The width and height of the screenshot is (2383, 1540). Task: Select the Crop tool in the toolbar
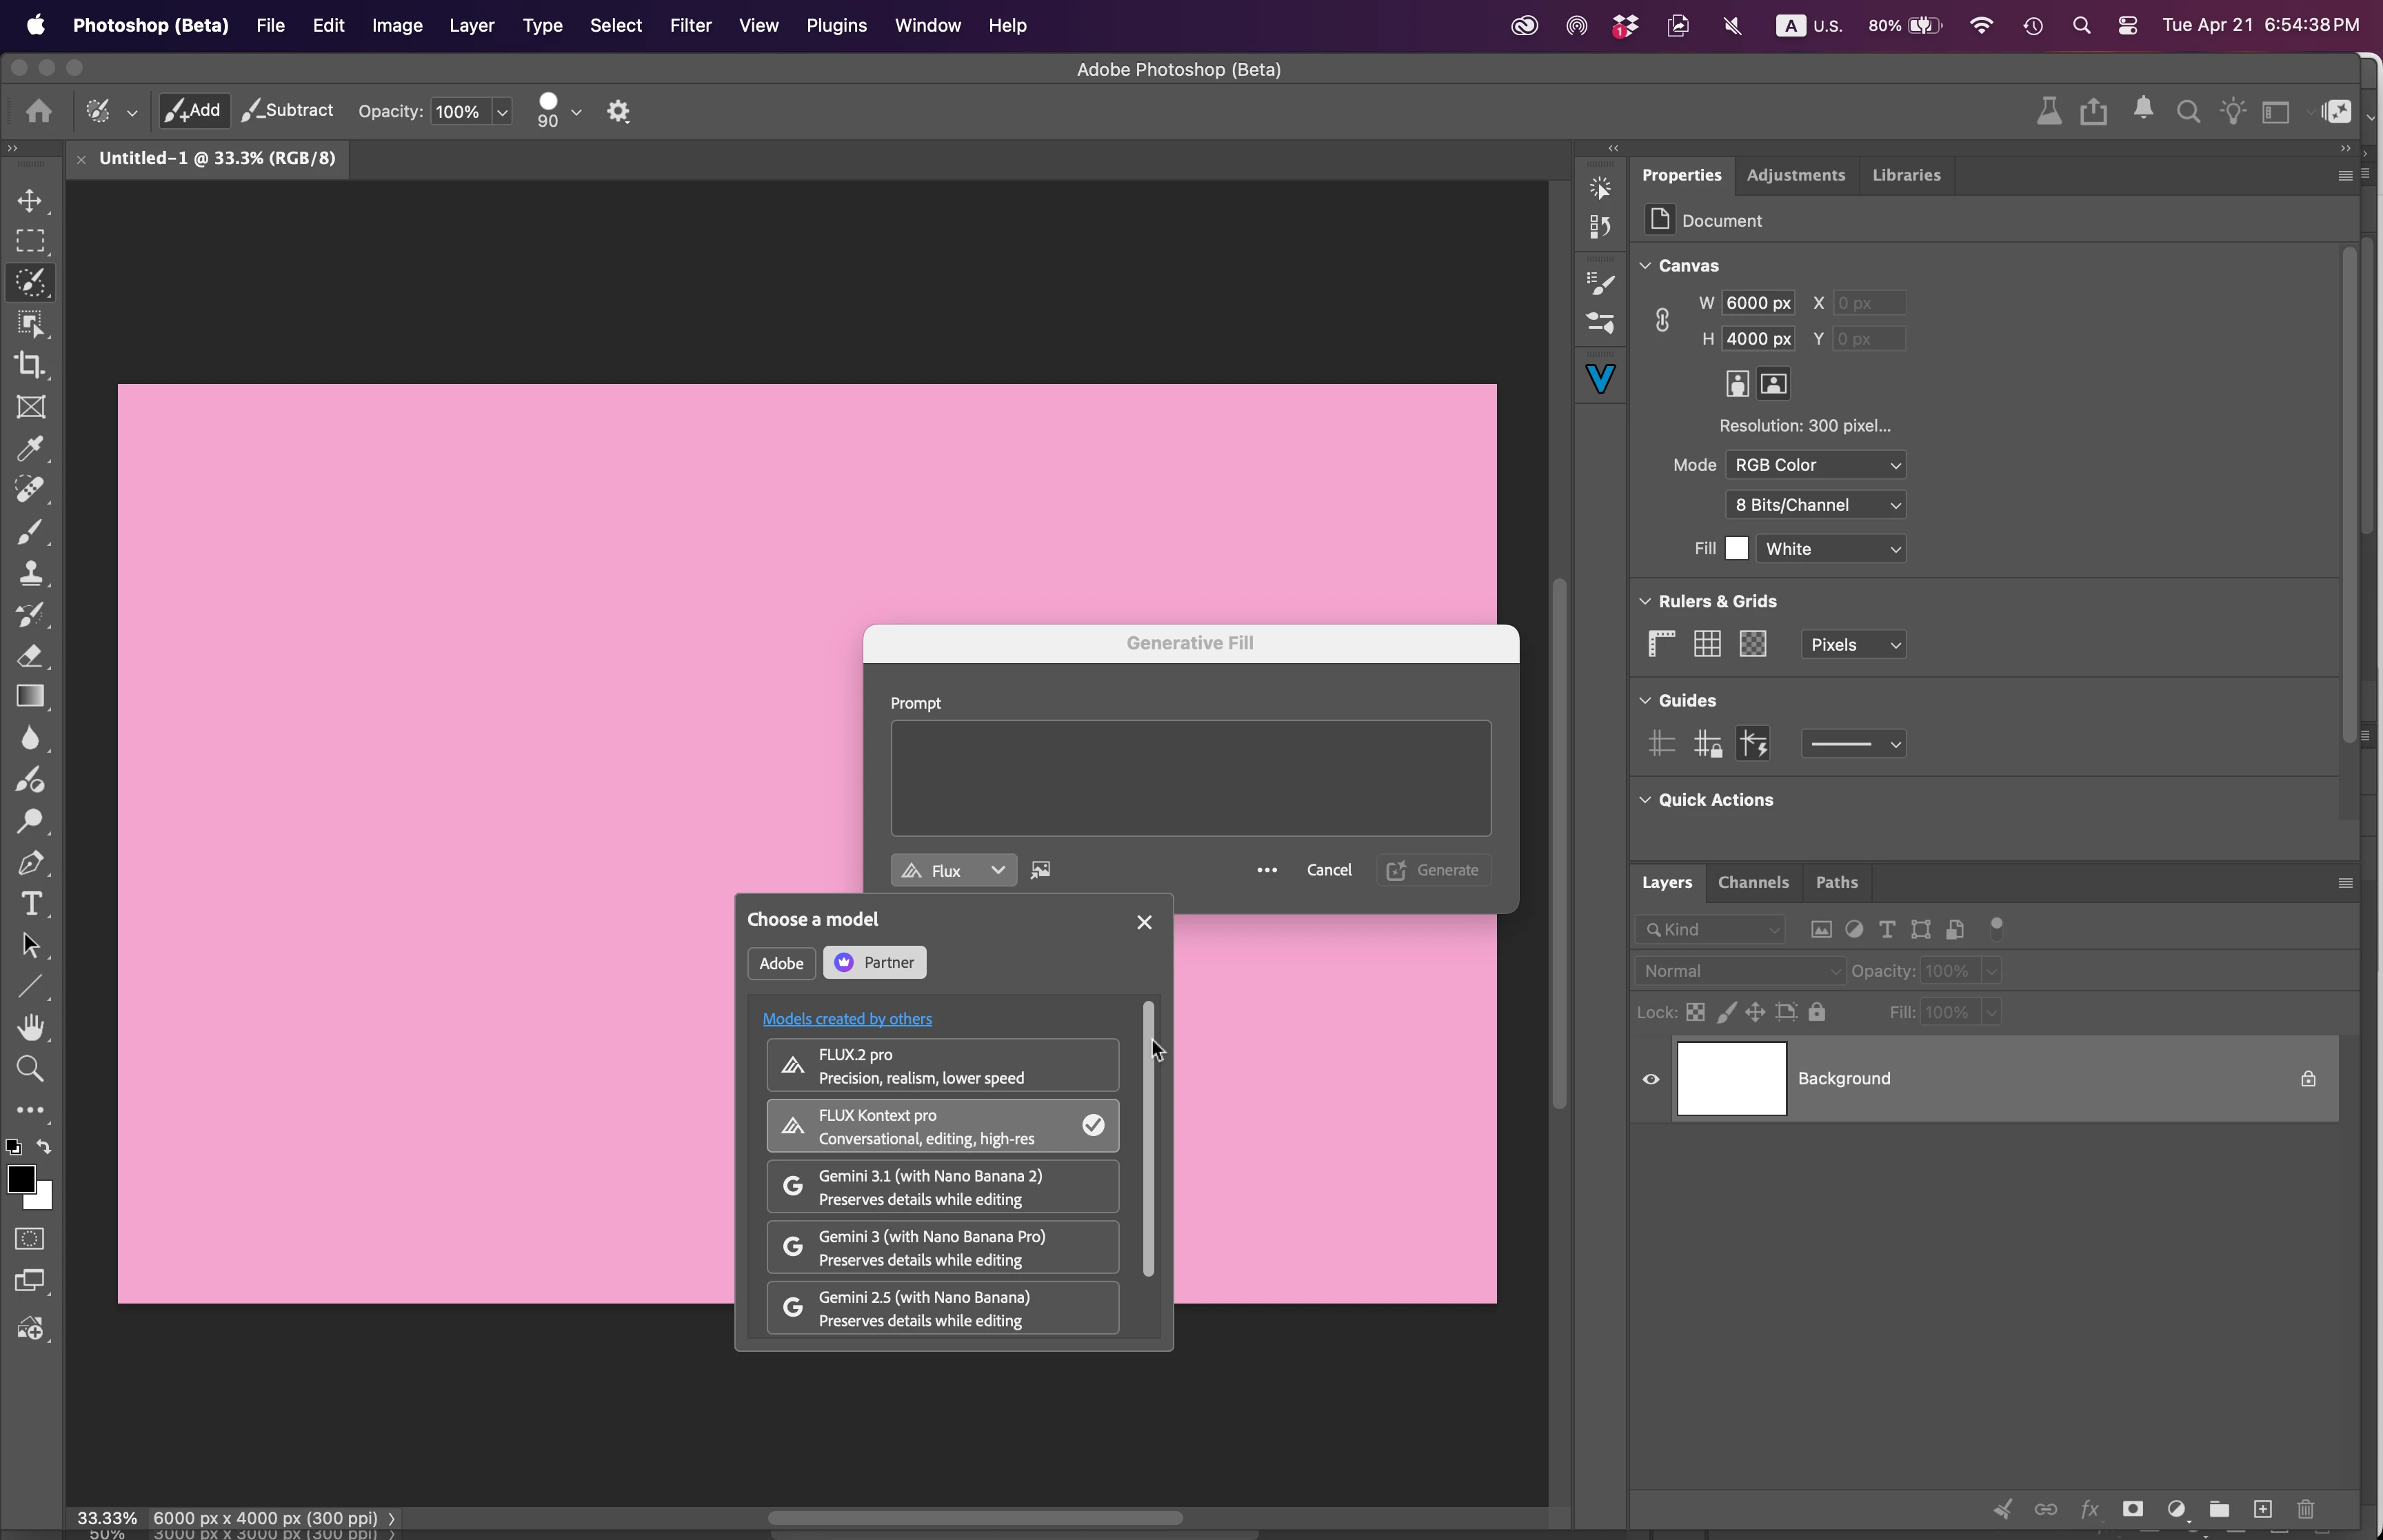pyautogui.click(x=30, y=365)
